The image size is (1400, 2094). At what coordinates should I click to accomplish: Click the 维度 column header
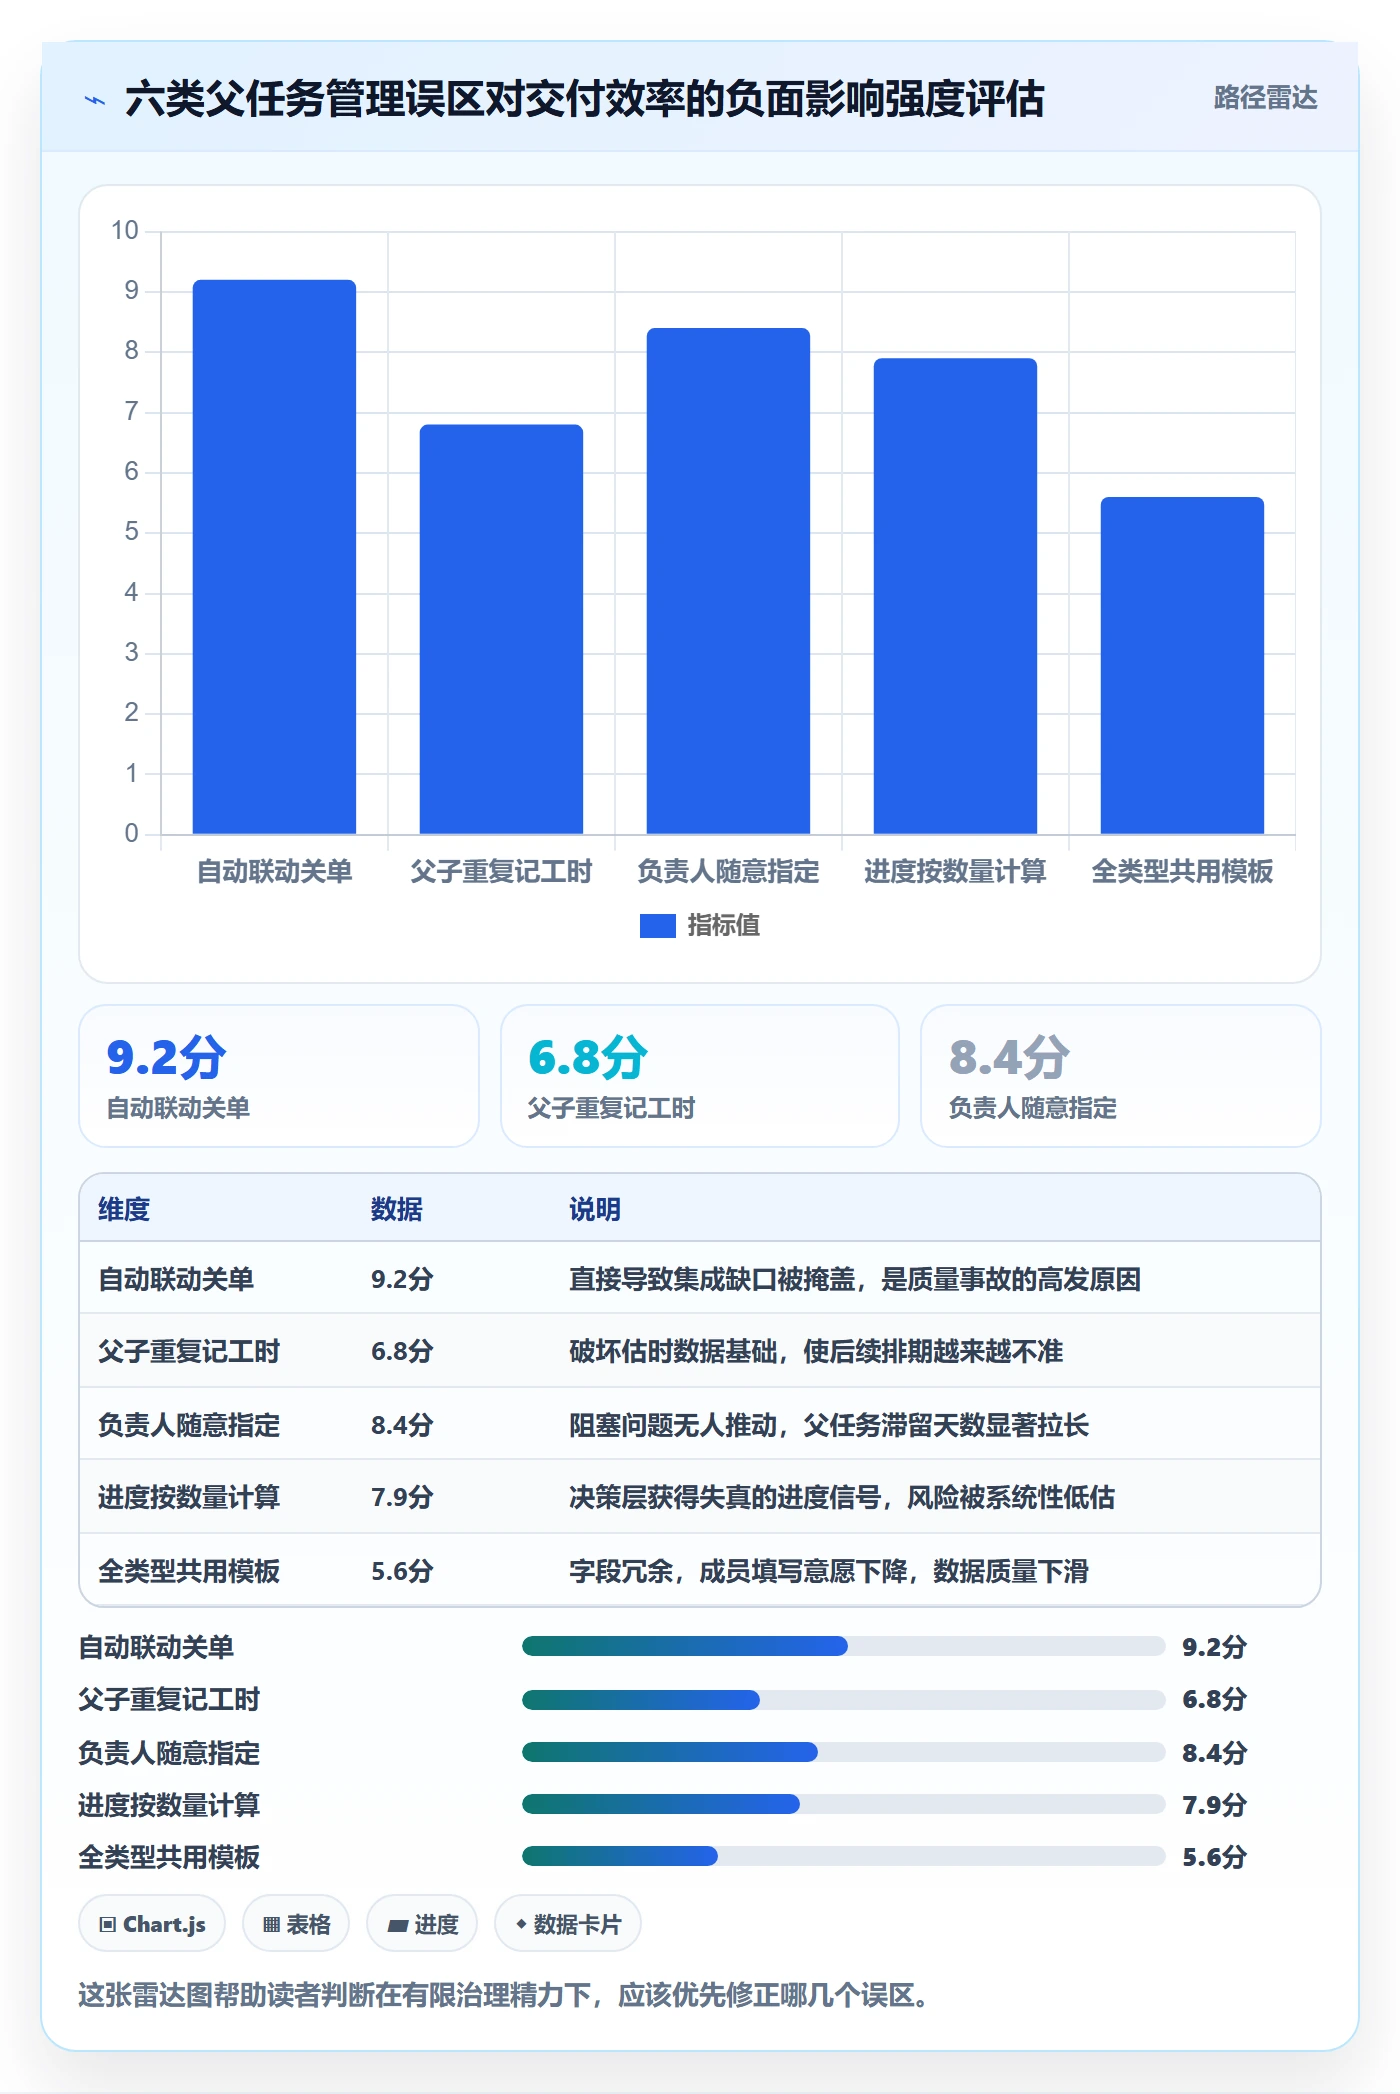coord(124,1209)
